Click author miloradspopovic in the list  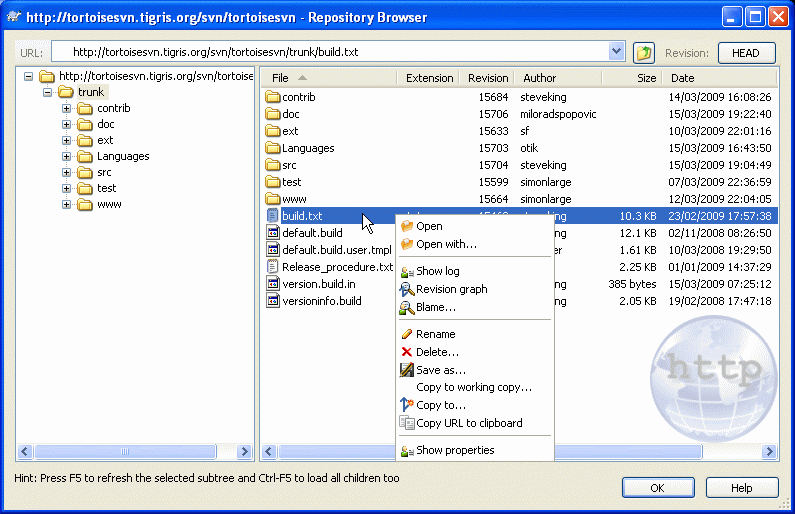coord(558,114)
